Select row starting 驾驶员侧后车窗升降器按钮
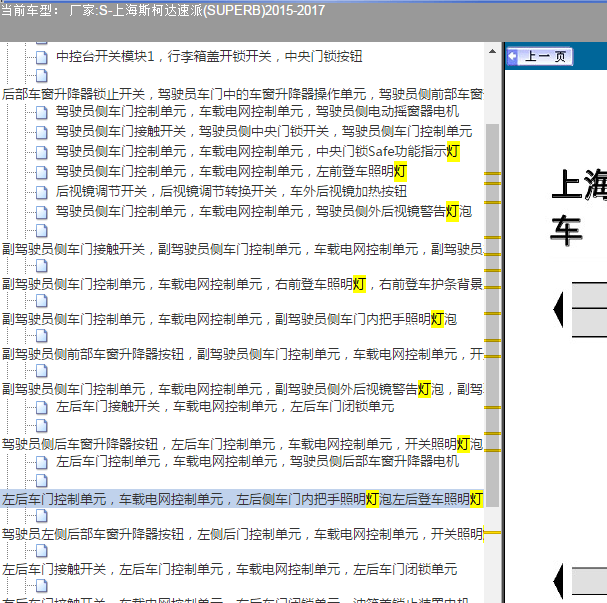Viewport: 607px width, 603px height. click(x=242, y=444)
